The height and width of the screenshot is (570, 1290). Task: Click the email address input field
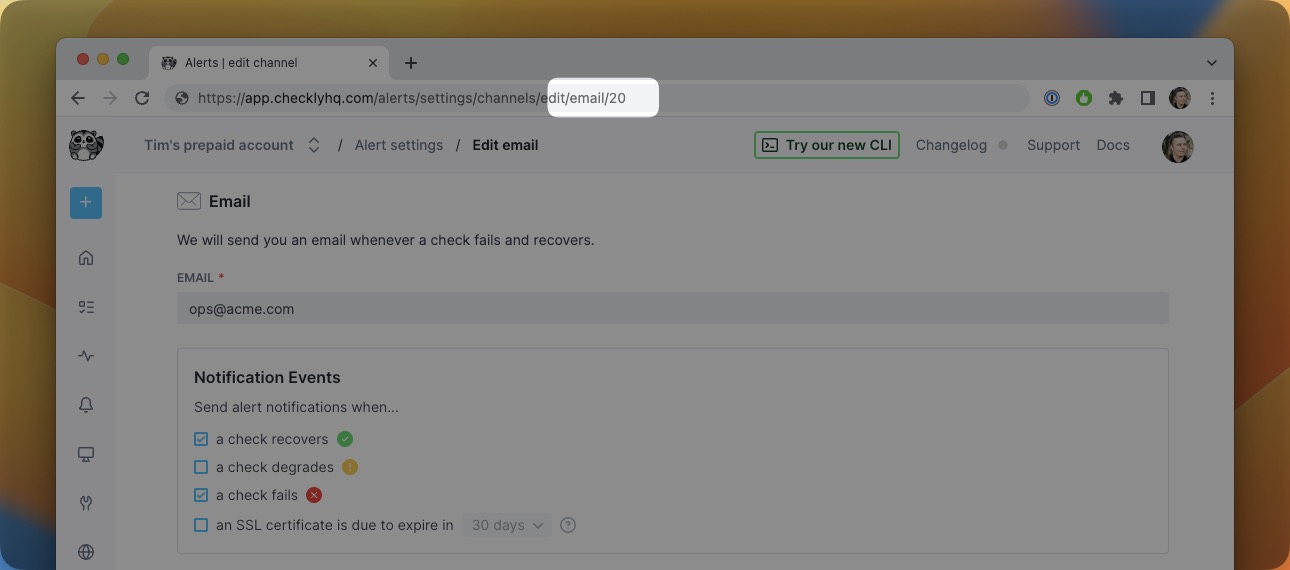pos(672,309)
